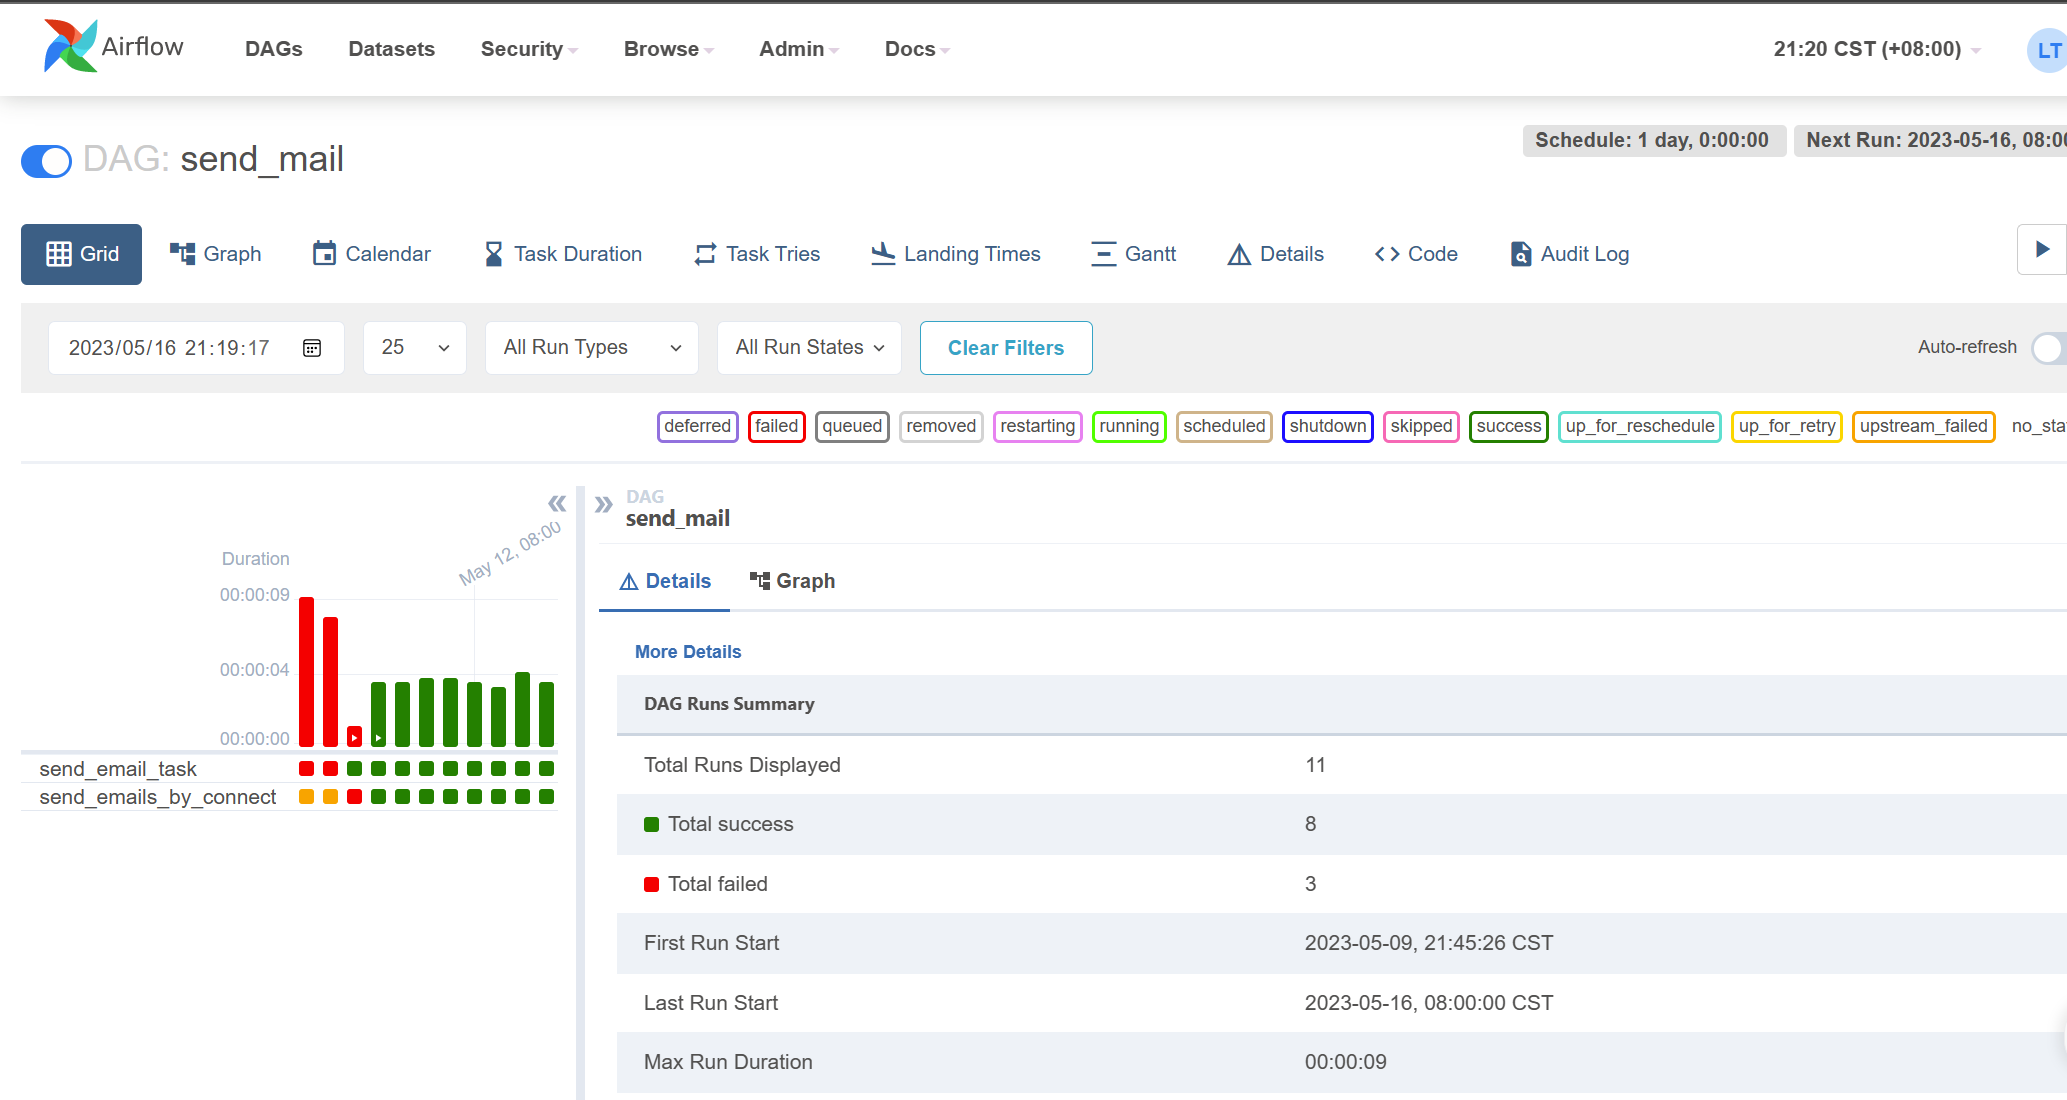Image resolution: width=2067 pixels, height=1100 pixels.
Task: Click the queued state legend badge
Action: [852, 426]
